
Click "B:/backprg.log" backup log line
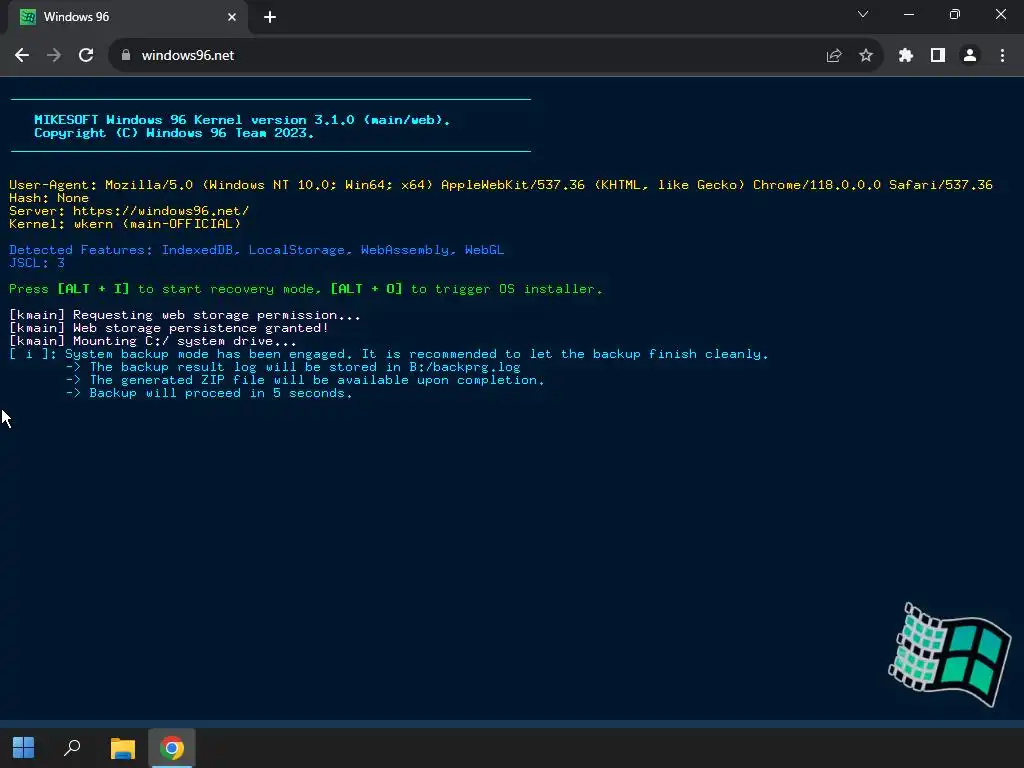(x=293, y=367)
